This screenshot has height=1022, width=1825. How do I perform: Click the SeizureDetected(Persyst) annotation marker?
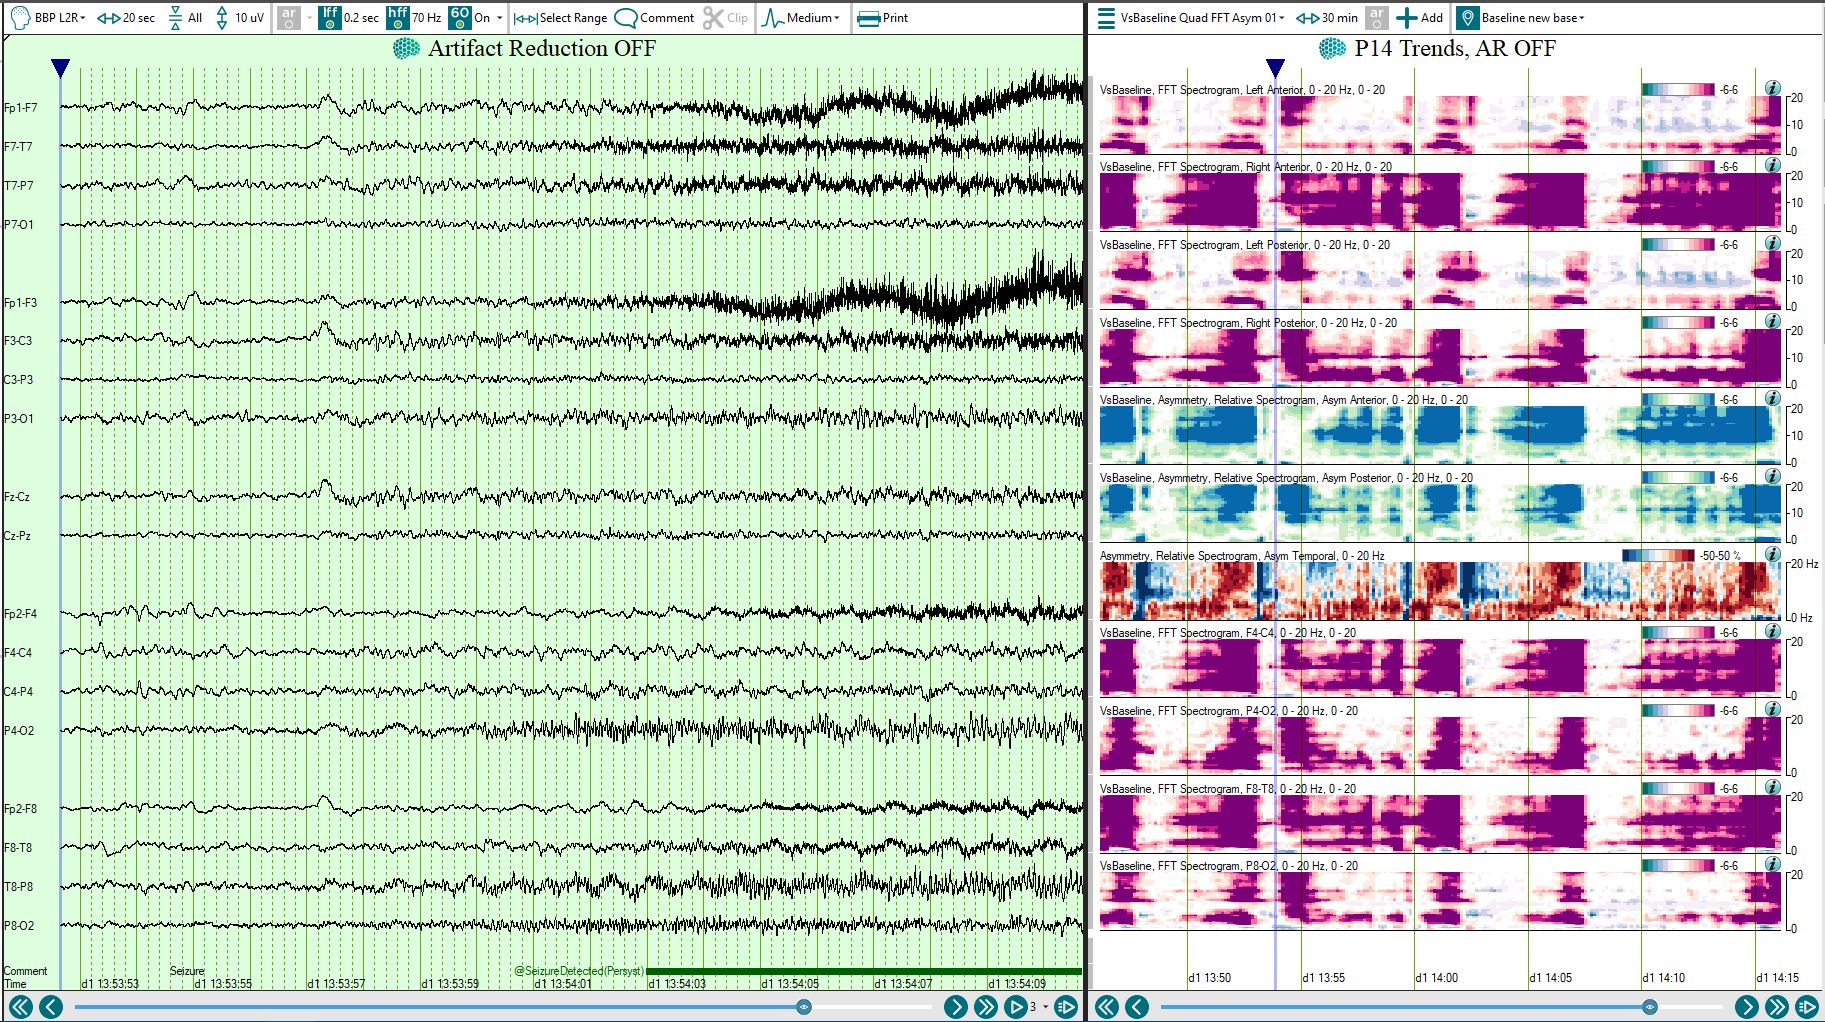point(579,970)
